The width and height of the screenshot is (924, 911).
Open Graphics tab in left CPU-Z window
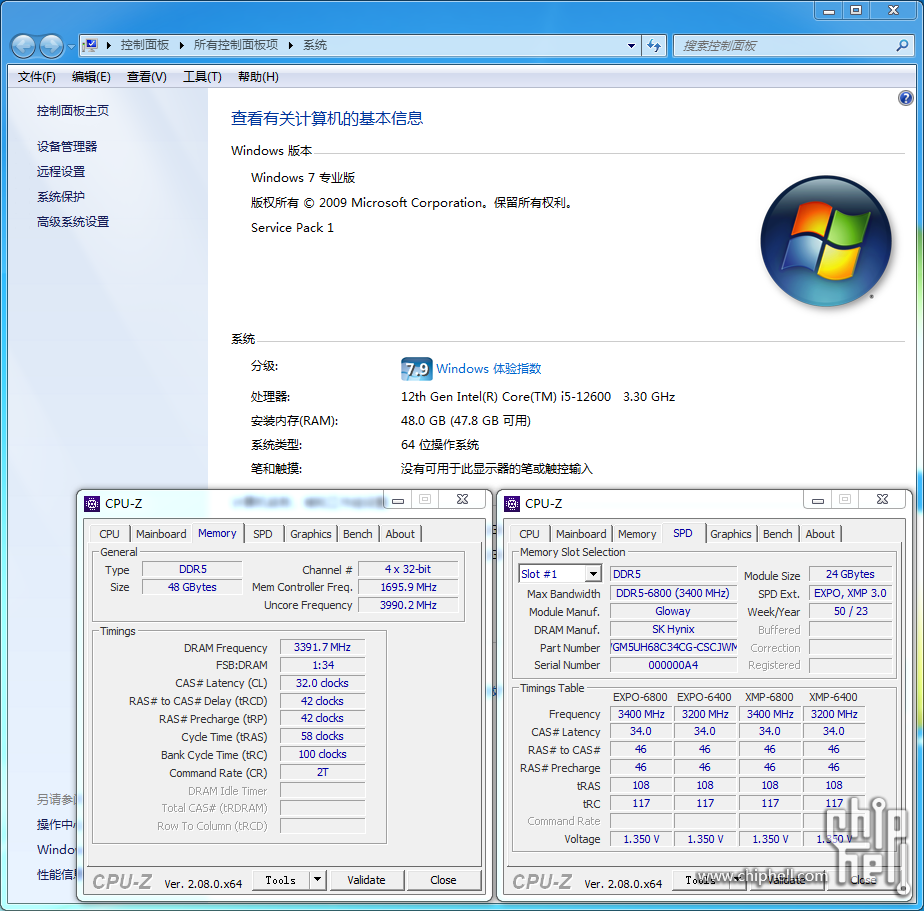coord(311,534)
